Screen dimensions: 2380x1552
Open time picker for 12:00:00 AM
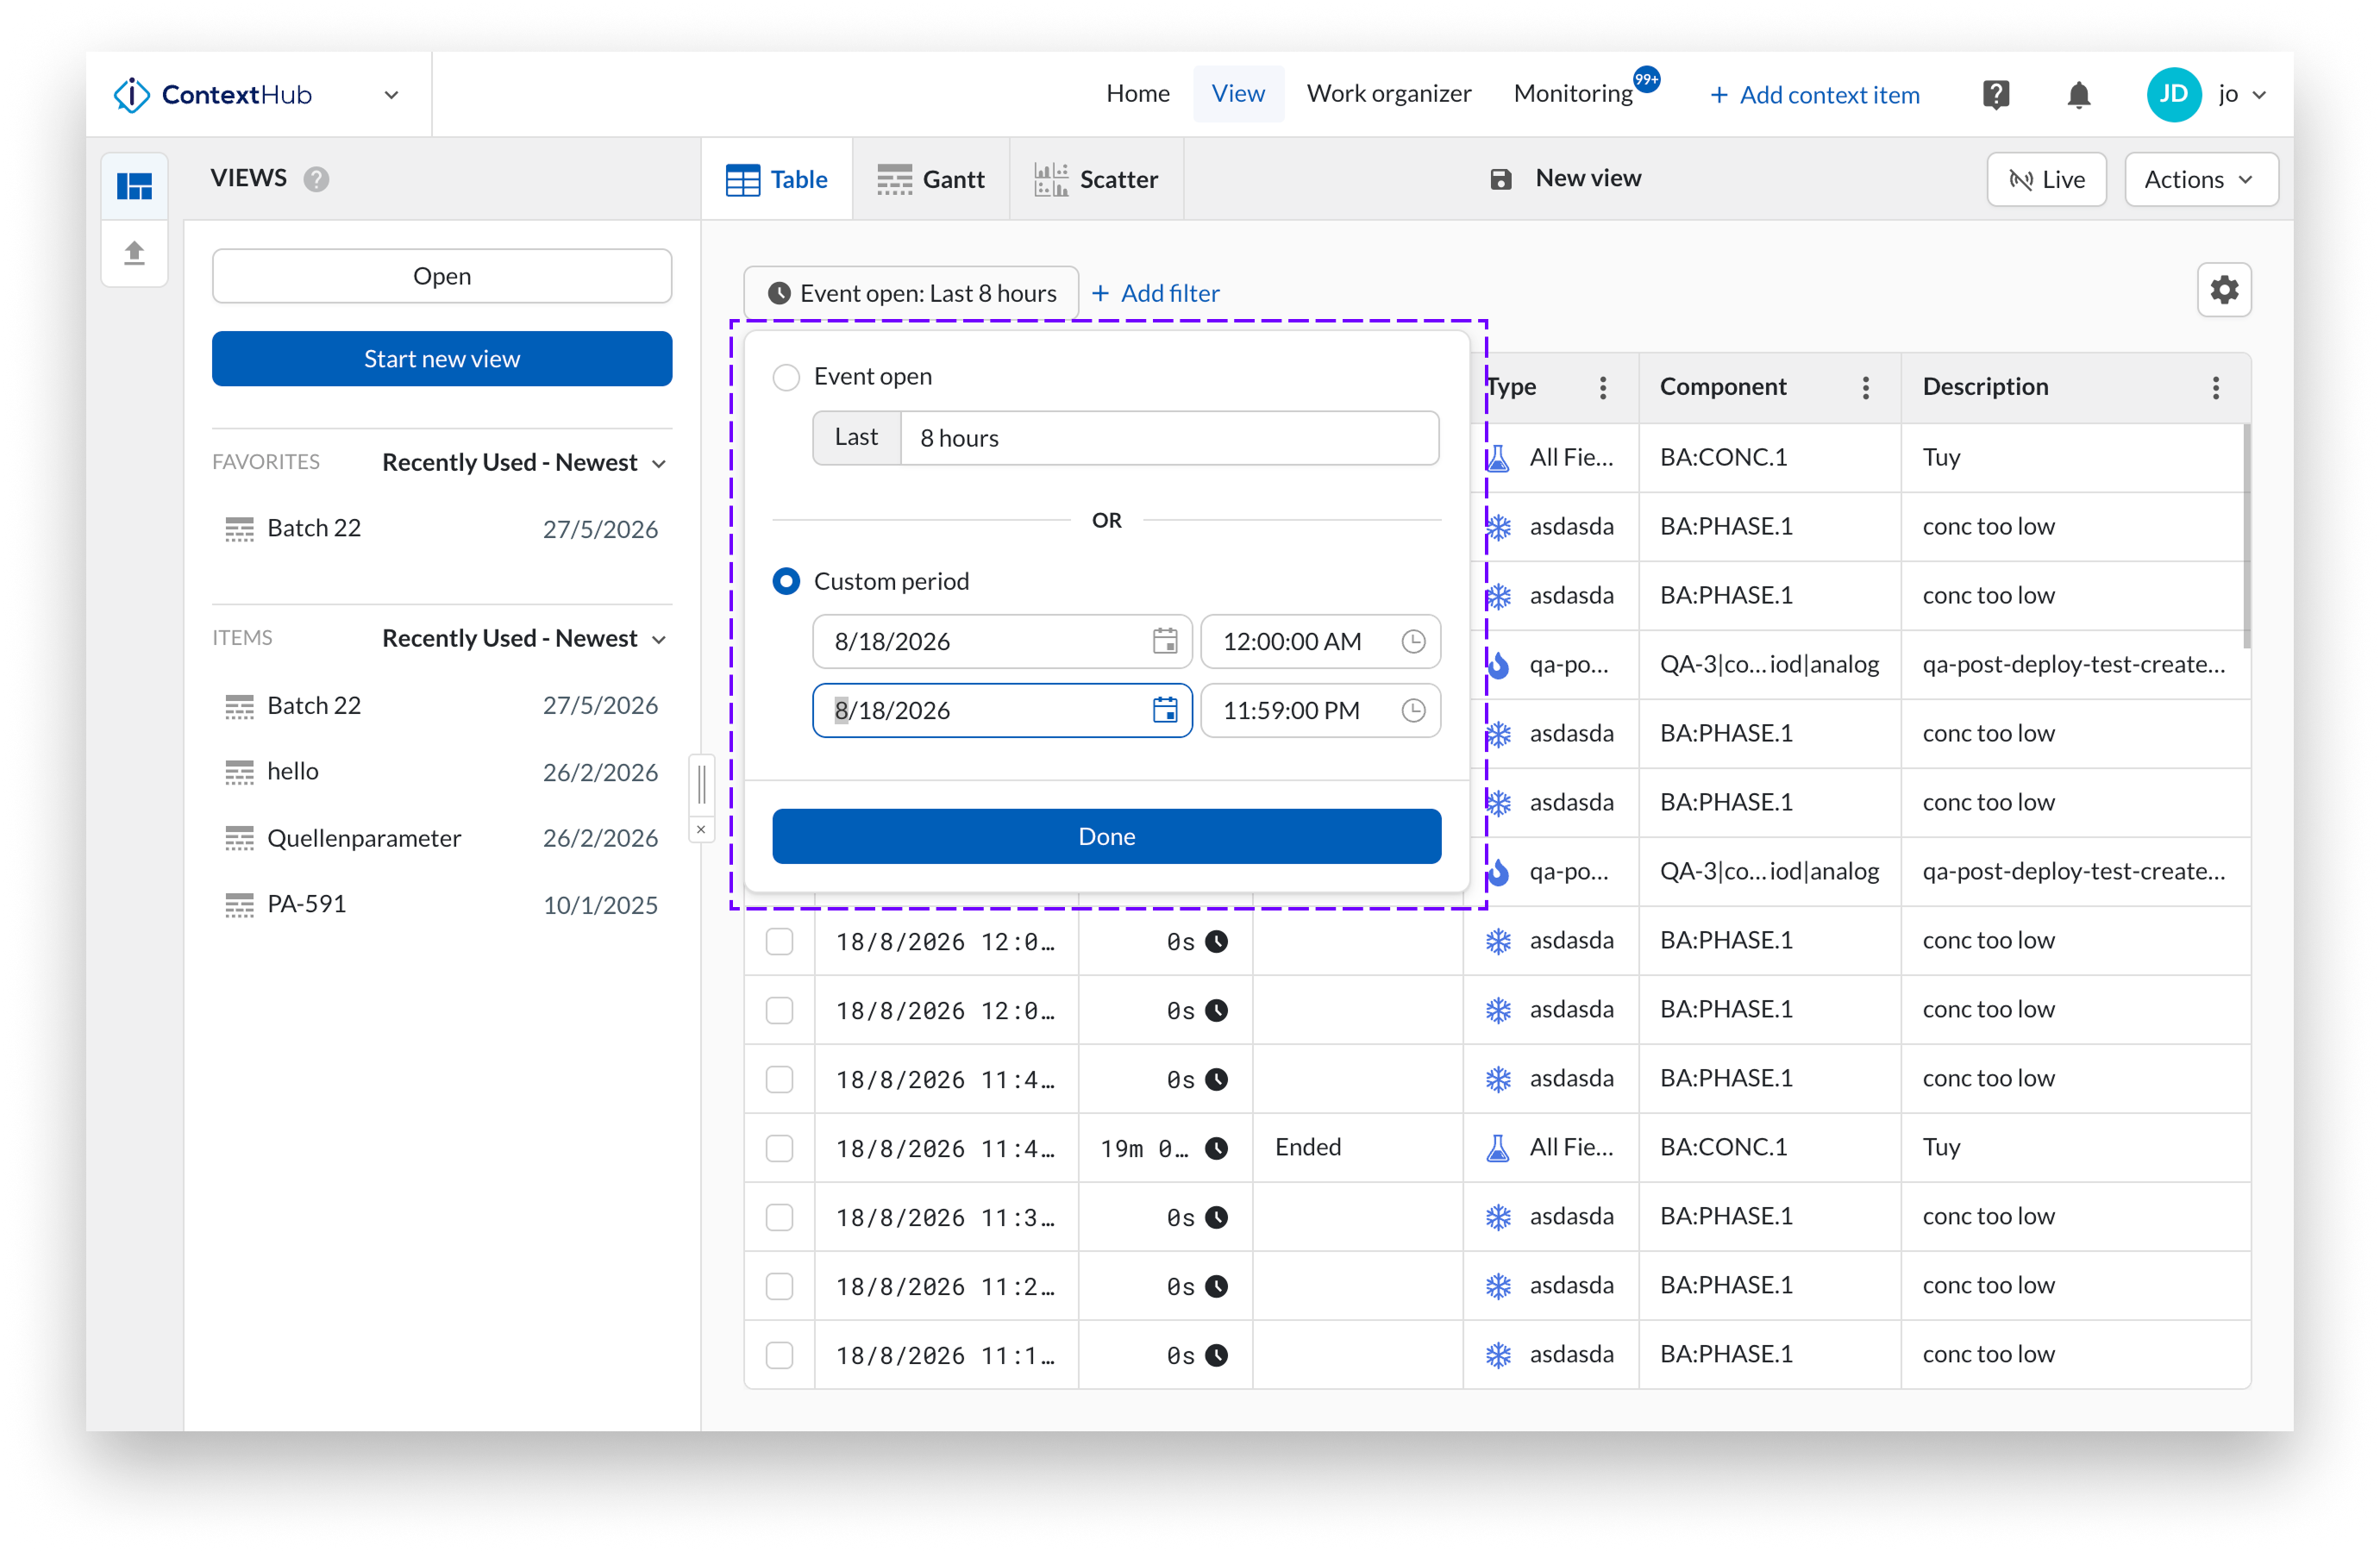[1412, 641]
